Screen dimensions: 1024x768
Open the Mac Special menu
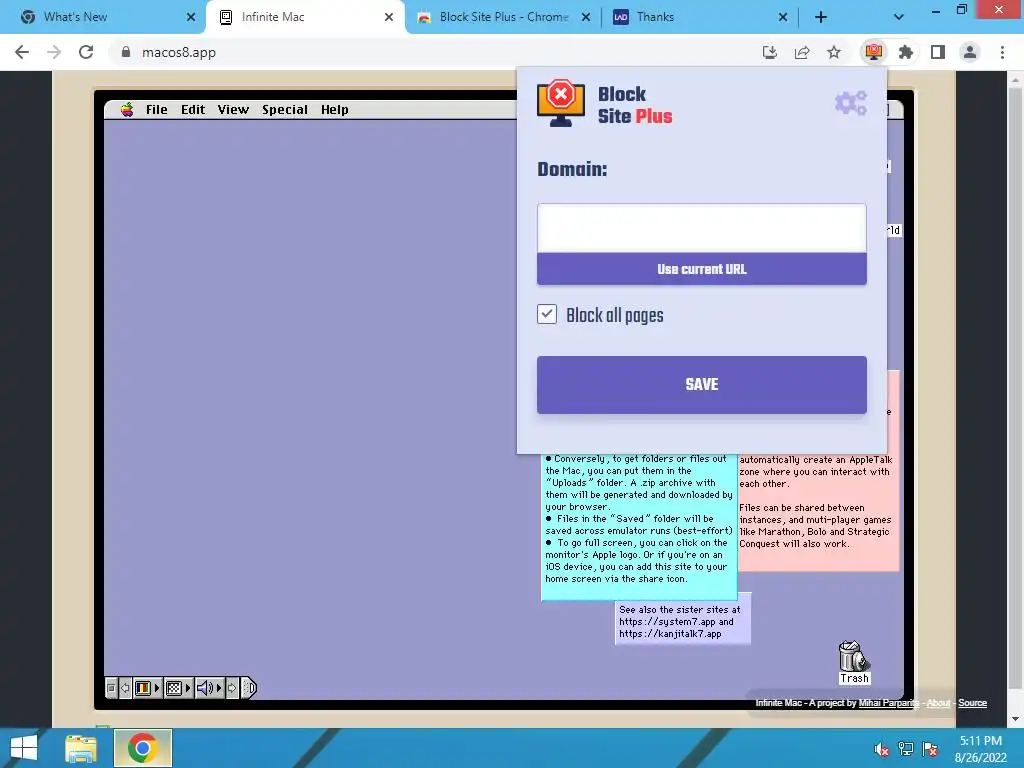click(285, 110)
